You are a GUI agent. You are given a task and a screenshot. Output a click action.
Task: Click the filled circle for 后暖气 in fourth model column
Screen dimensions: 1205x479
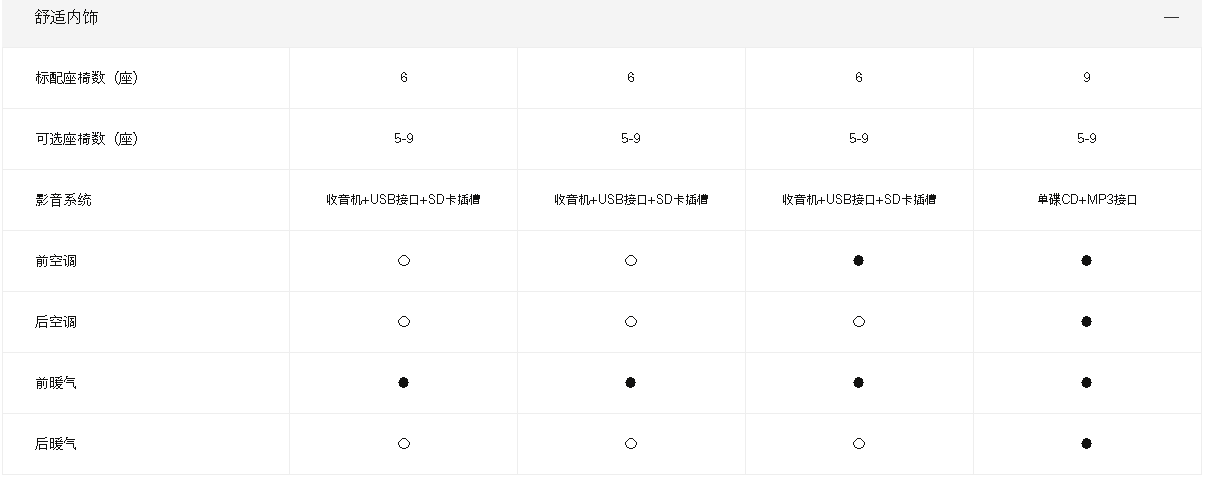click(1086, 444)
